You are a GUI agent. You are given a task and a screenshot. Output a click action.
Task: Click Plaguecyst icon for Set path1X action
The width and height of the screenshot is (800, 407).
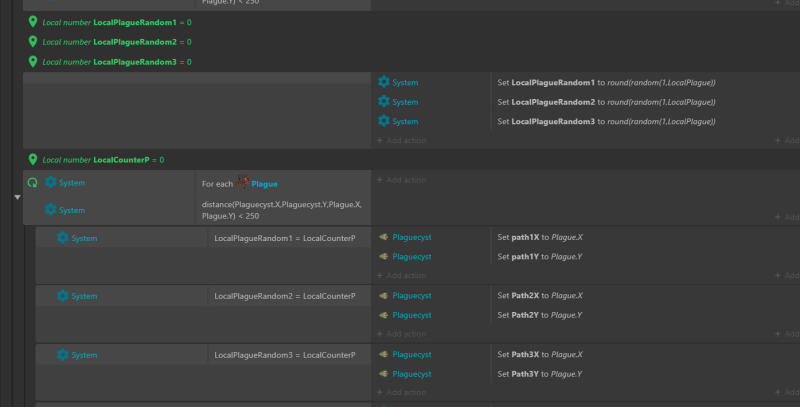coord(384,237)
